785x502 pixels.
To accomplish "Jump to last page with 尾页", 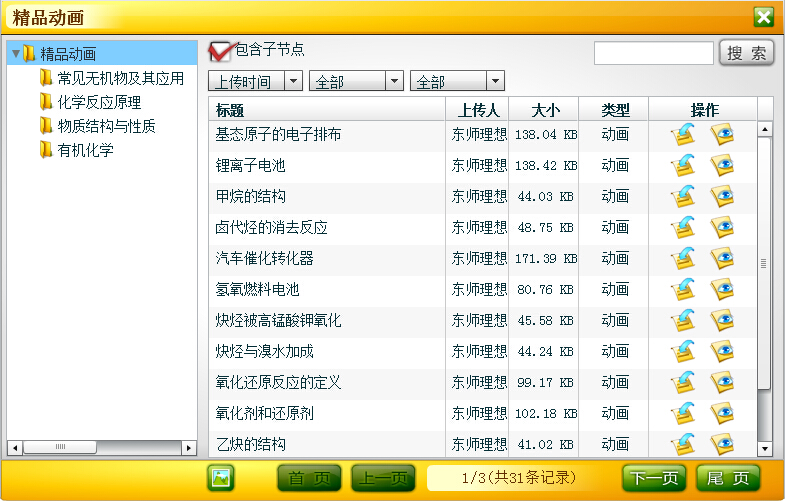I will click(x=728, y=478).
